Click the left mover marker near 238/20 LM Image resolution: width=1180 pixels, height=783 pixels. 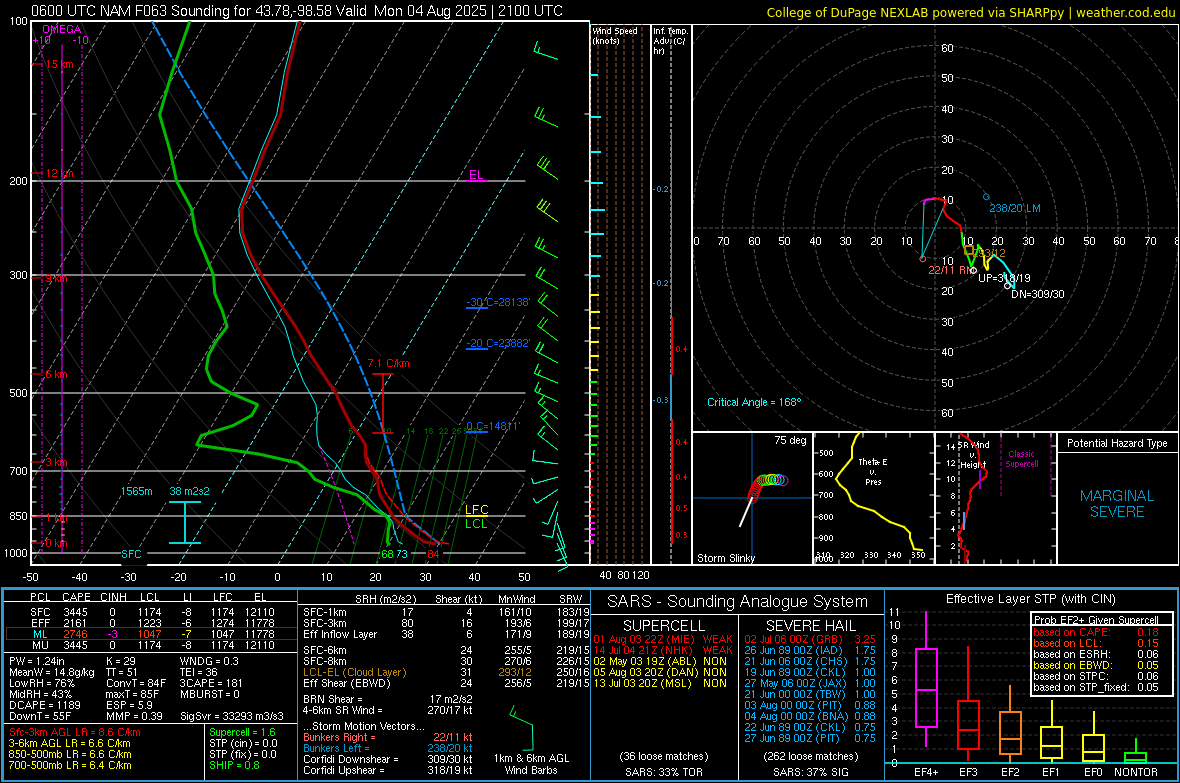(x=986, y=197)
